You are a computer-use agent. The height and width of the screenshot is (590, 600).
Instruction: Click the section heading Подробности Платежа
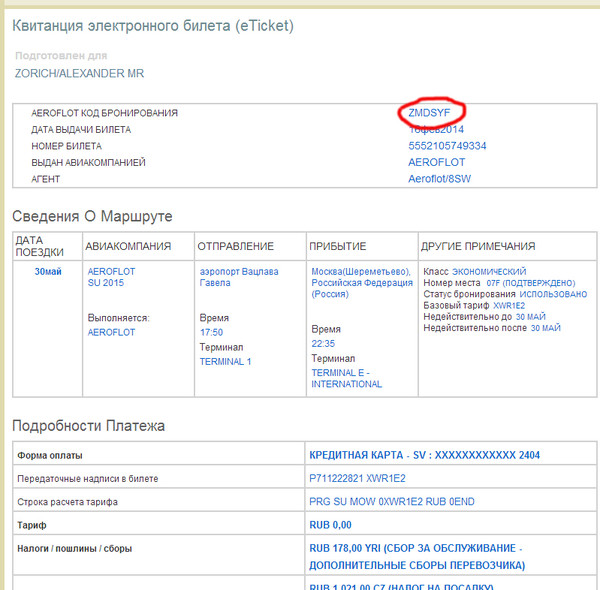[88, 425]
